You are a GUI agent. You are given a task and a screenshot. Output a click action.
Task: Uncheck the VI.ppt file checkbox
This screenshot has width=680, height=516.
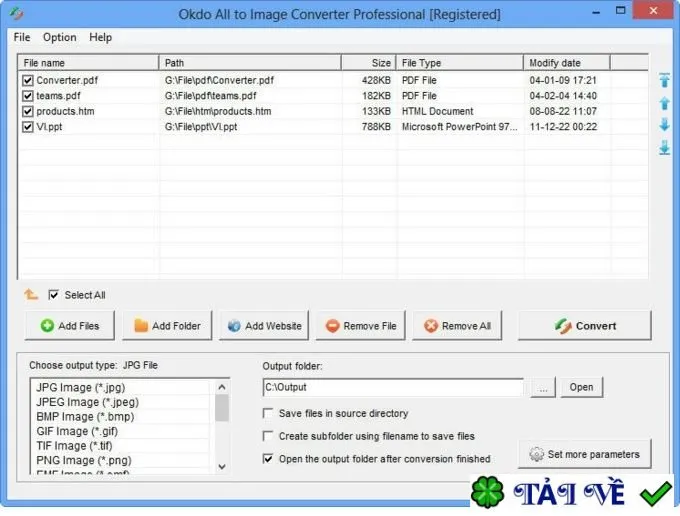[28, 127]
